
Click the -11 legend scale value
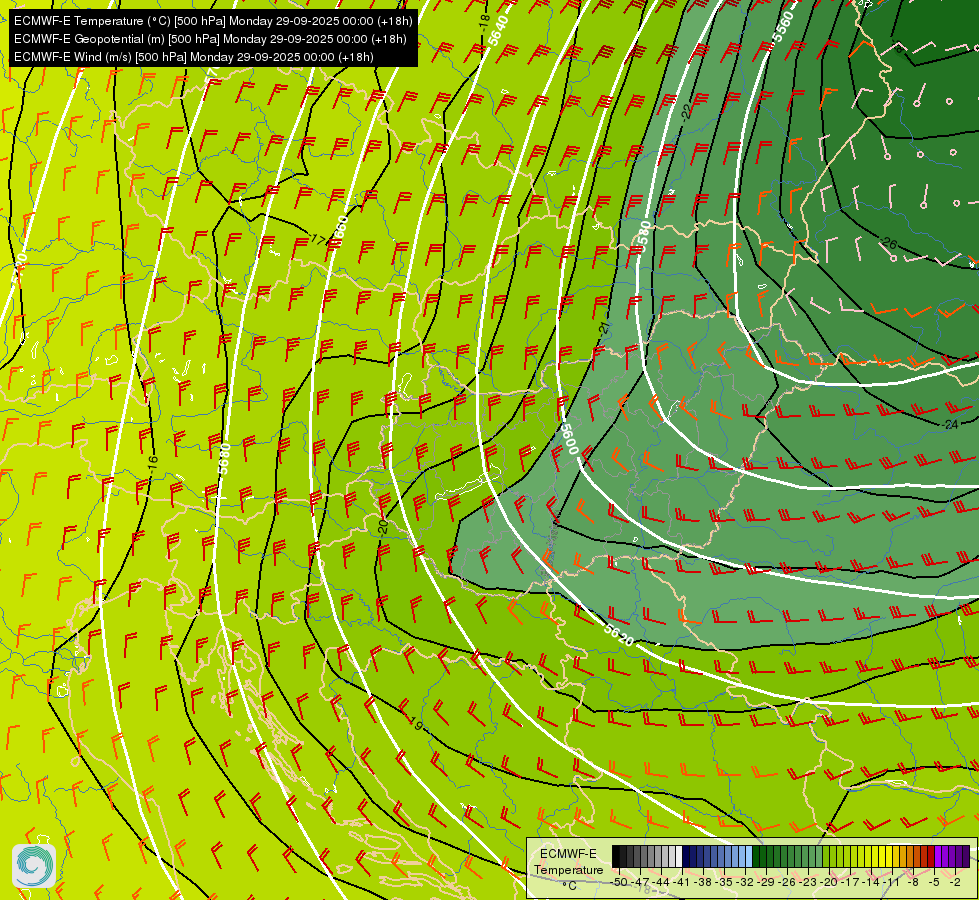891,882
